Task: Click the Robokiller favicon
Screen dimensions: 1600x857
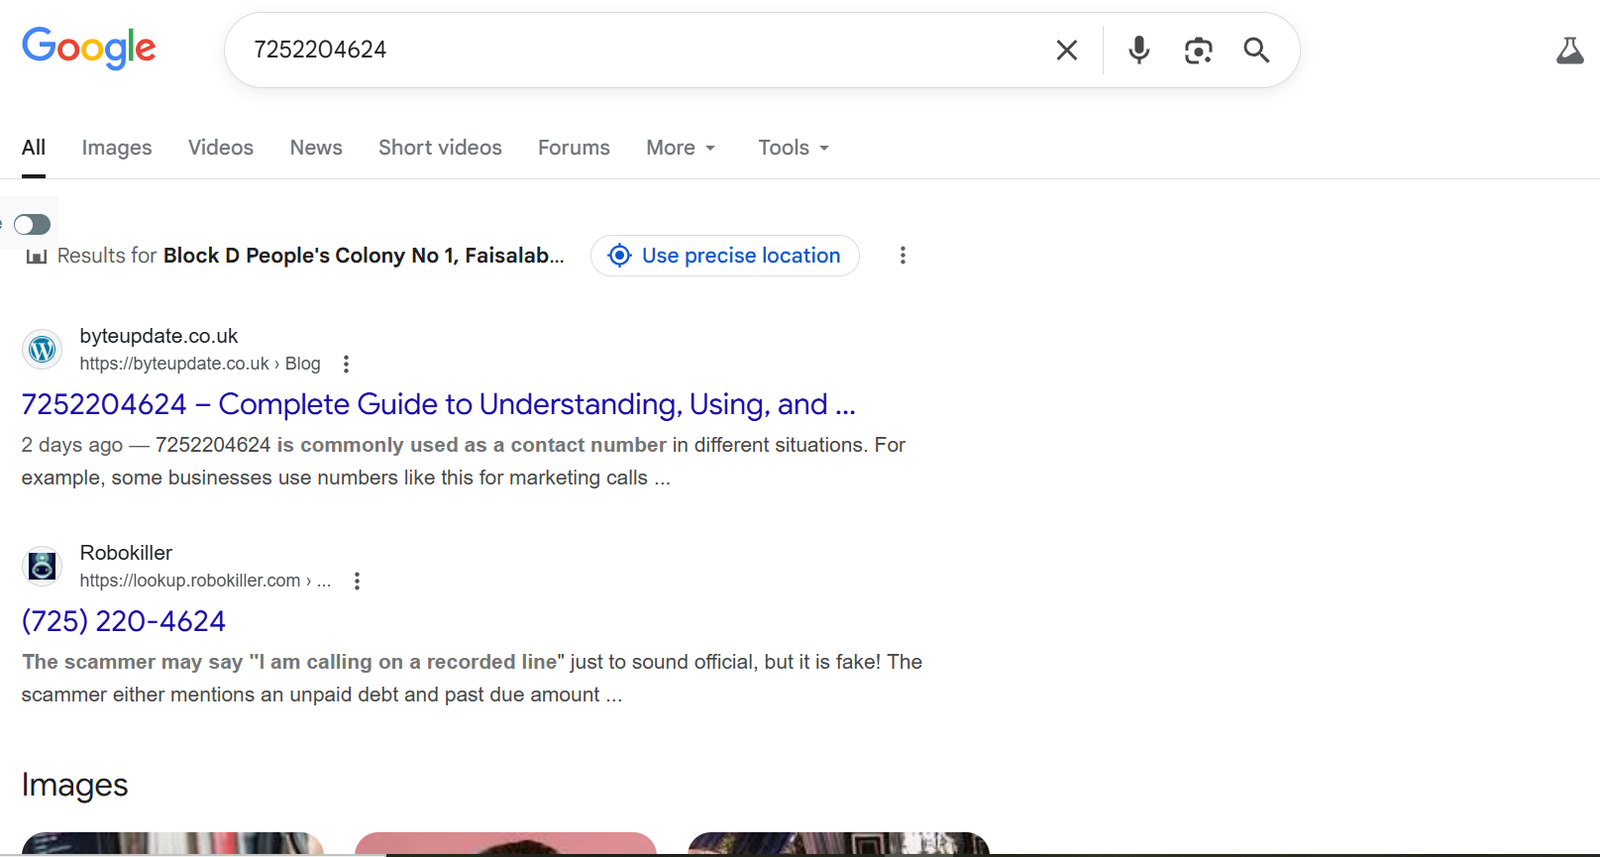Action: pyautogui.click(x=42, y=566)
